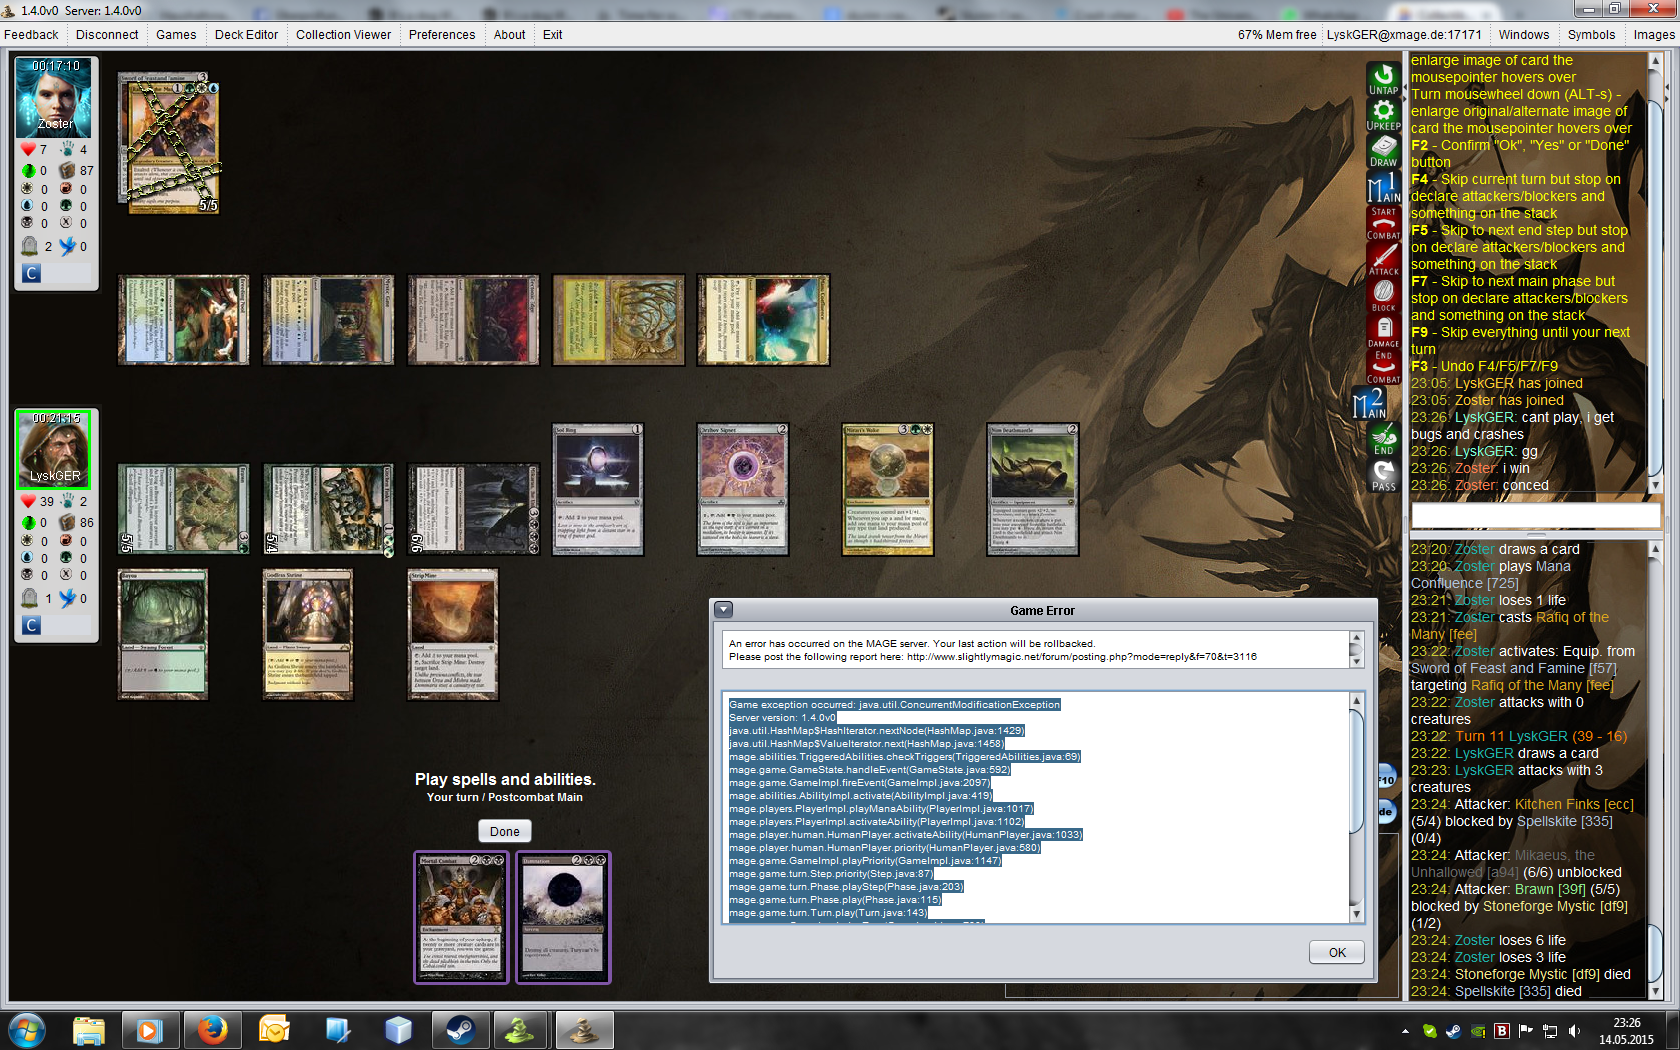Select the Damnation card in hand
Screen dimensions: 1680x1050
pos(563,918)
